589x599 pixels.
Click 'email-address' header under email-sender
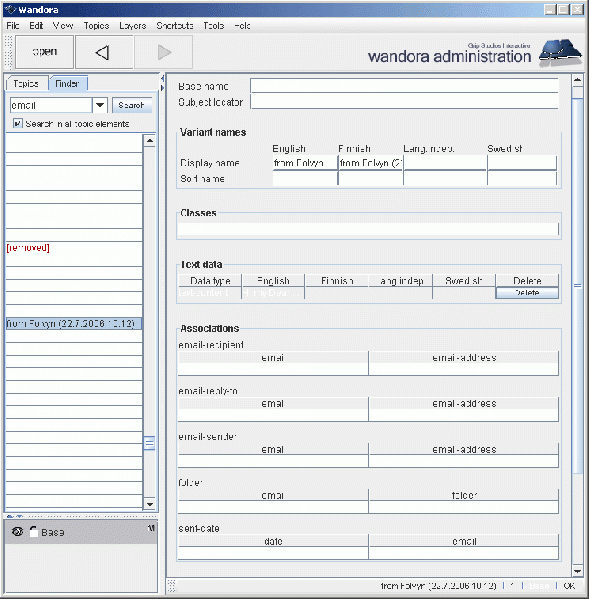[464, 449]
